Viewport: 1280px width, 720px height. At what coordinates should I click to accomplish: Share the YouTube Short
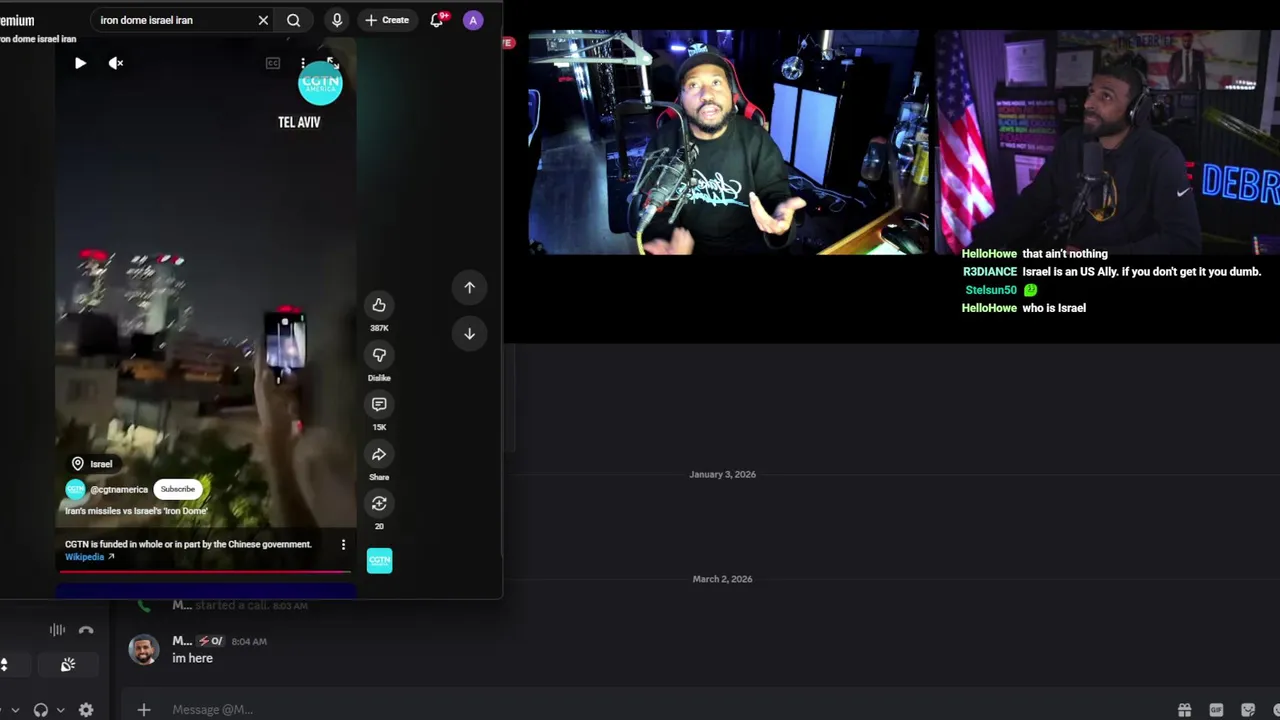[379, 454]
